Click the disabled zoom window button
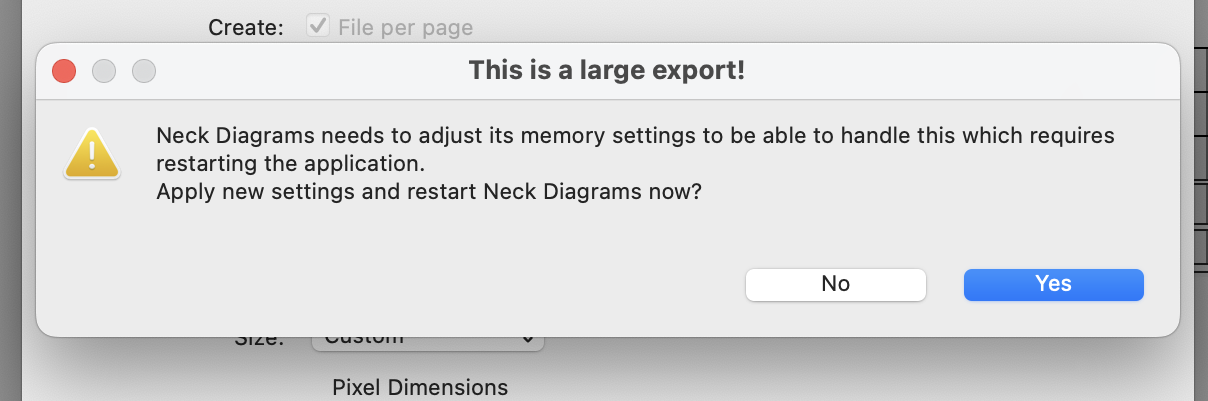This screenshot has width=1208, height=401. pyautogui.click(x=144, y=71)
